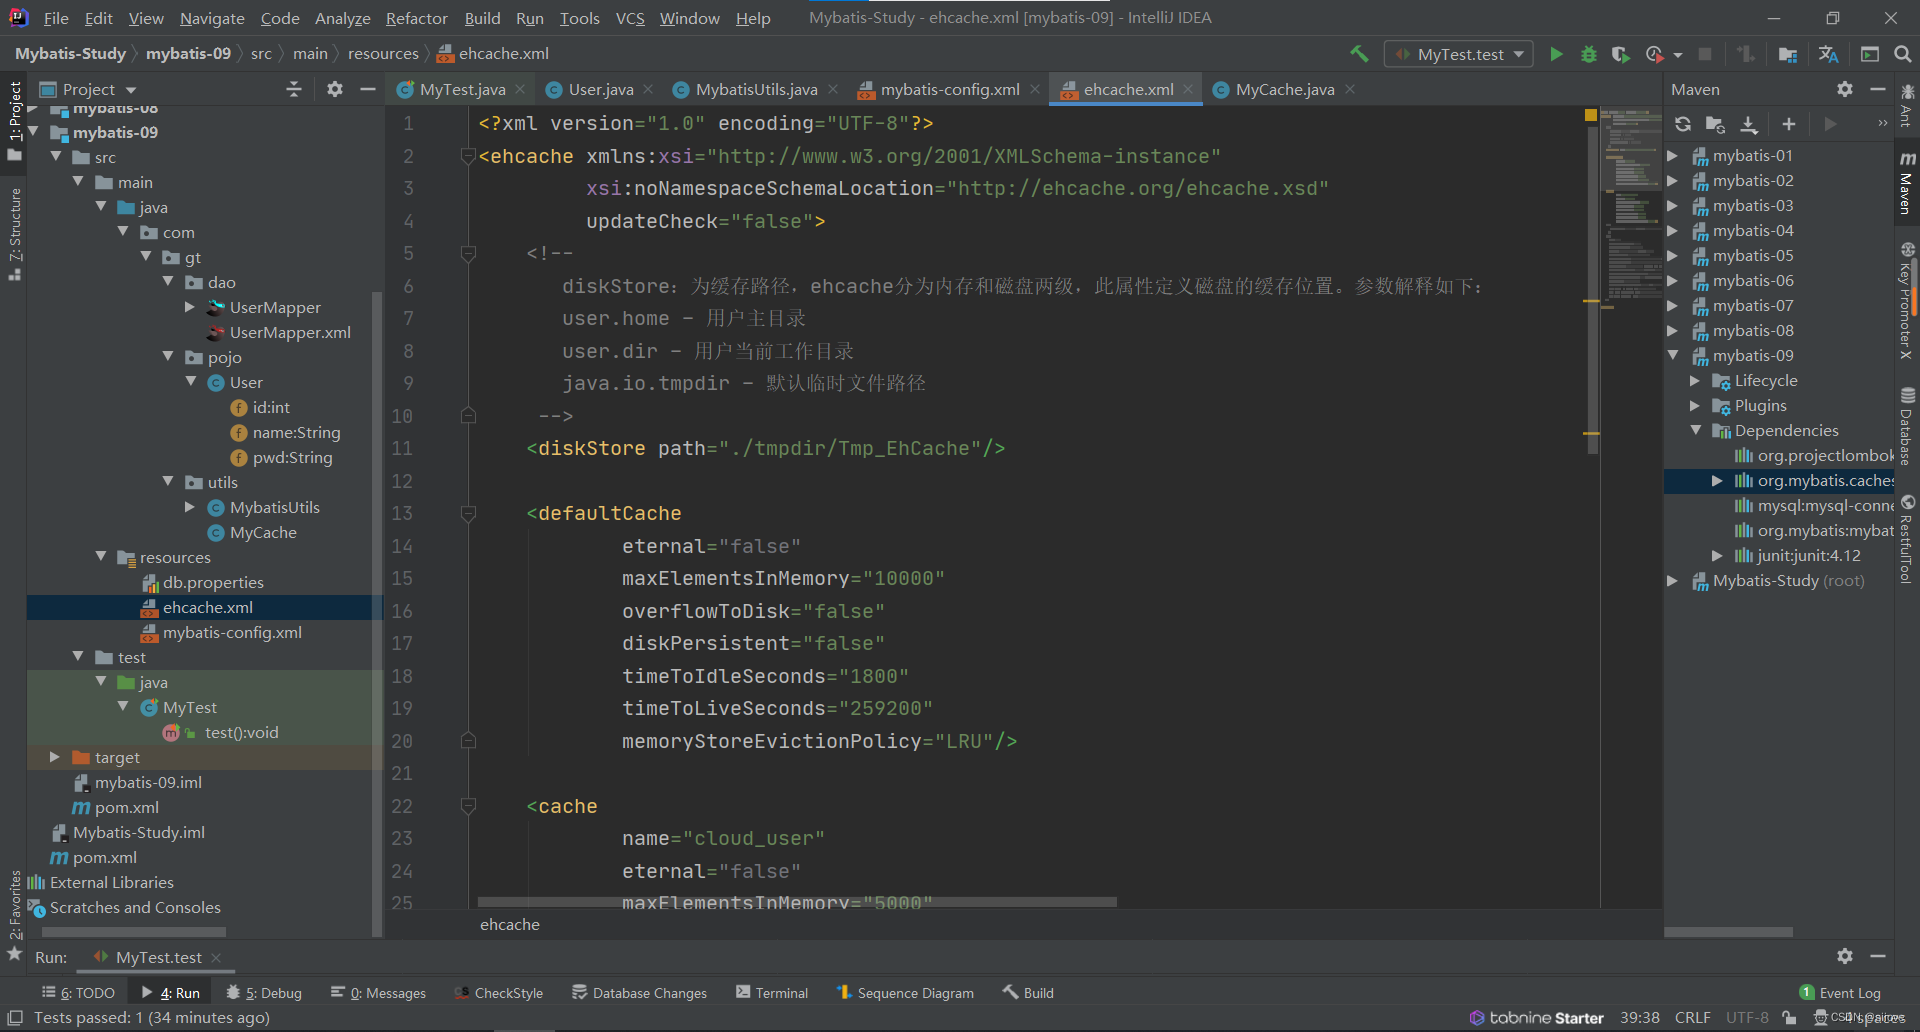Switch to the MyTest.java editor tab

[462, 89]
